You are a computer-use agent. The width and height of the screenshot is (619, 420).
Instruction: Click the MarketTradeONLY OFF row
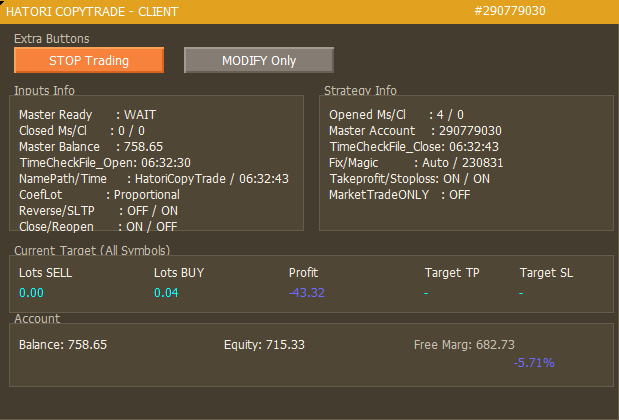[x=400, y=195]
